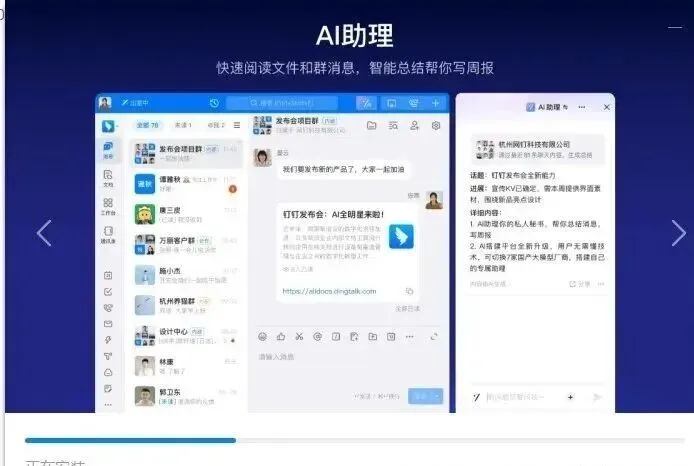
Task: Open the lightning bolt icon in sidebar
Action: pyautogui.click(x=108, y=340)
